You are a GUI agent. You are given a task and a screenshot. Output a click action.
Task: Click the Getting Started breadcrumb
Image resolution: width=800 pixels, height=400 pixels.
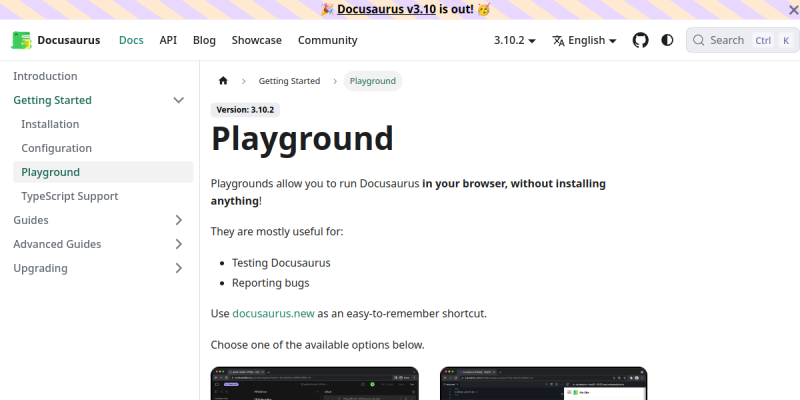289,81
